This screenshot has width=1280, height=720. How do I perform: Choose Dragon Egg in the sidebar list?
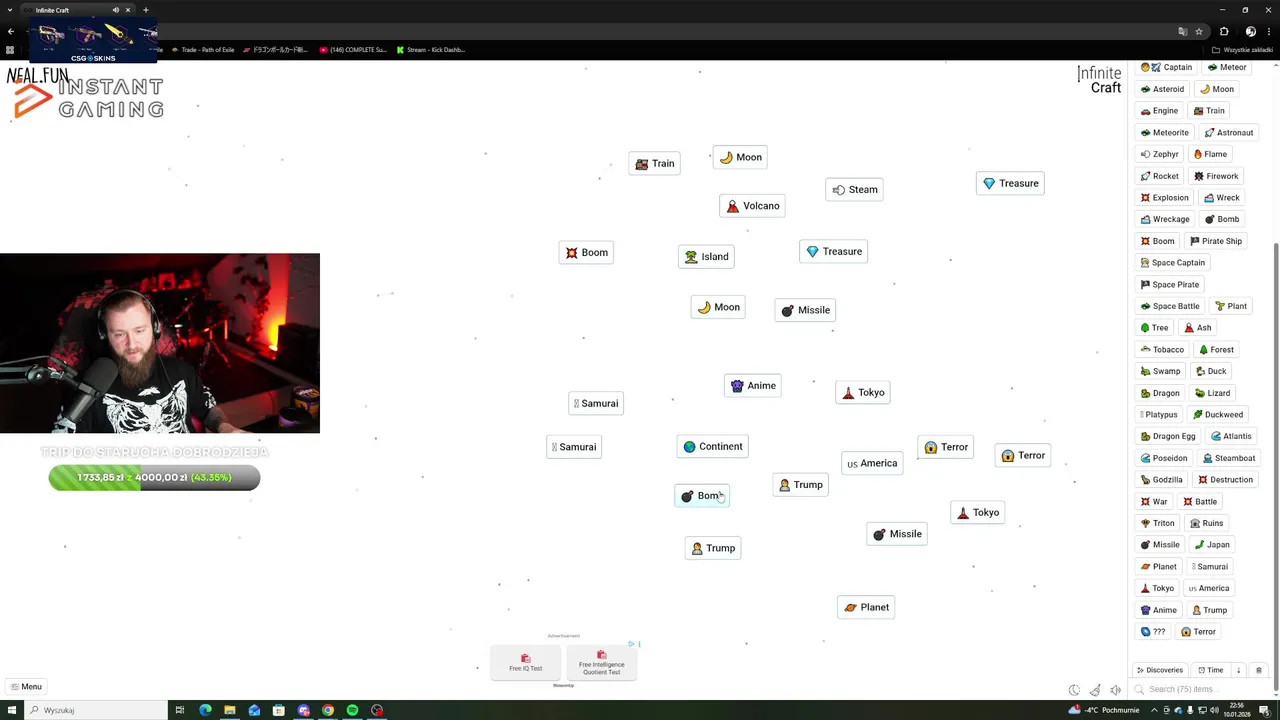(x=1168, y=436)
